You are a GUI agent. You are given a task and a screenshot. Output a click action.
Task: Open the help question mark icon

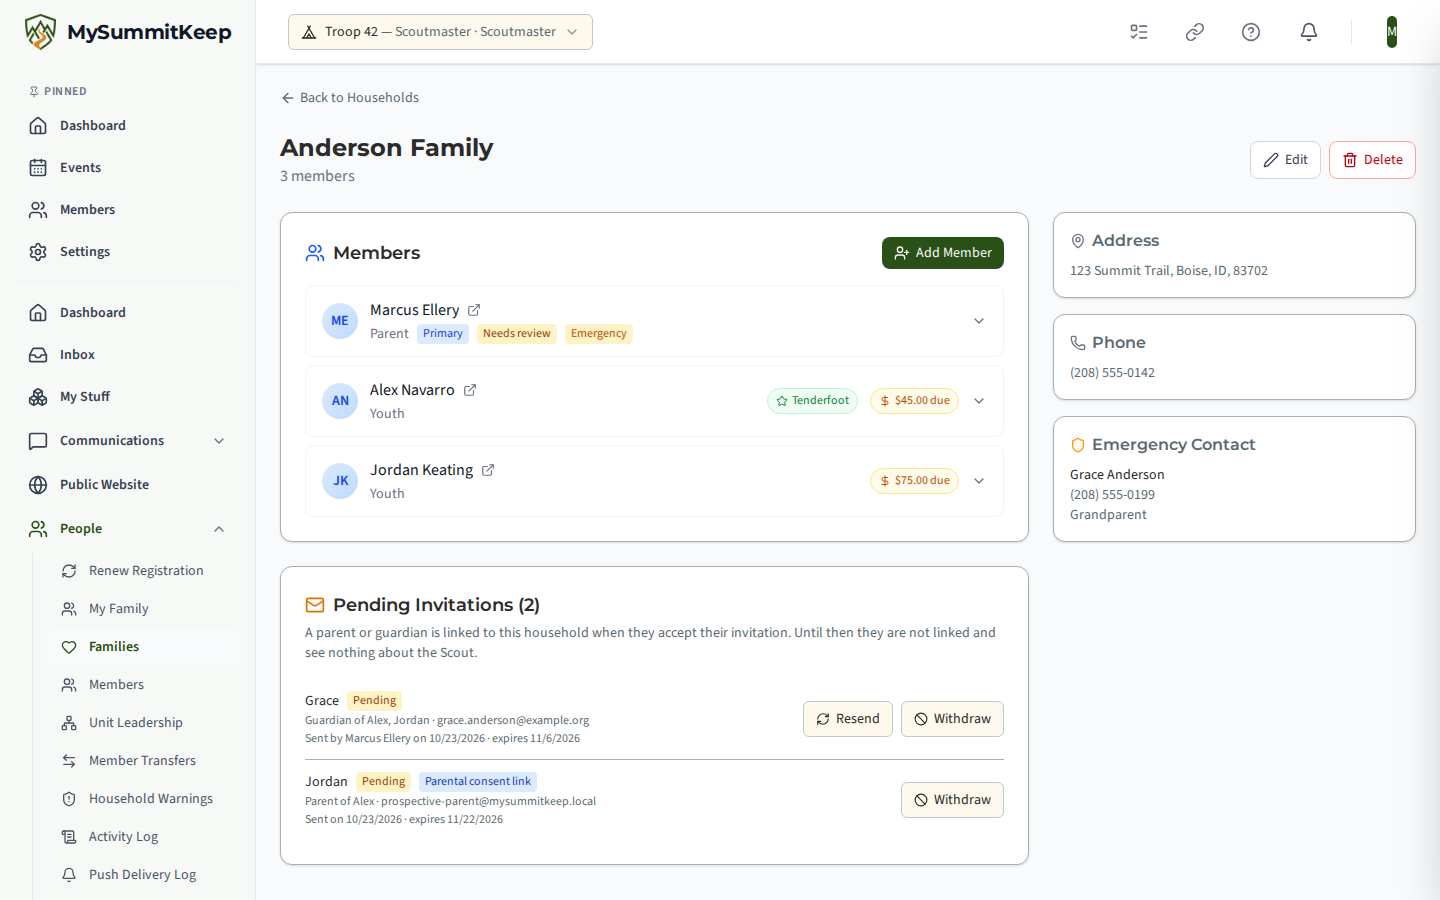point(1251,32)
